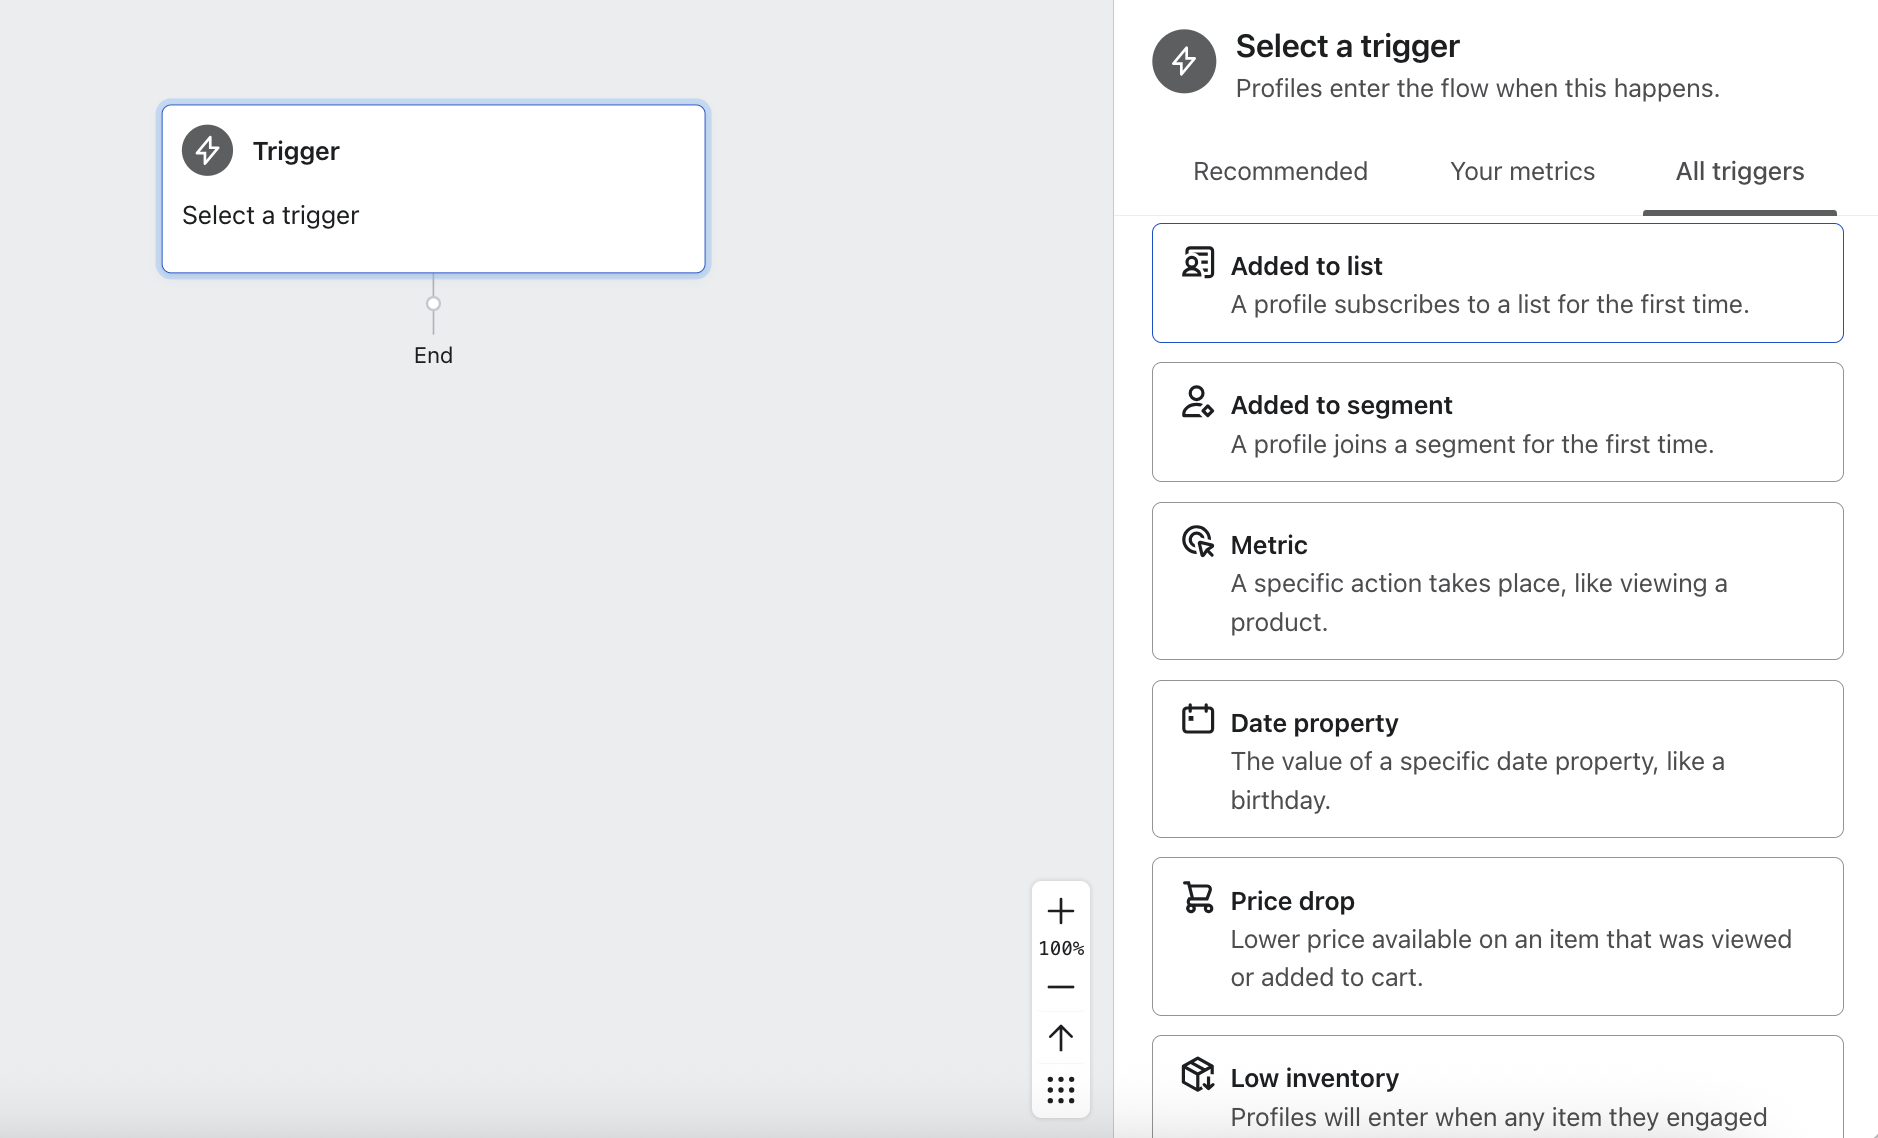
Task: Click the fit-to-view arrow icon
Action: pyautogui.click(x=1060, y=1038)
